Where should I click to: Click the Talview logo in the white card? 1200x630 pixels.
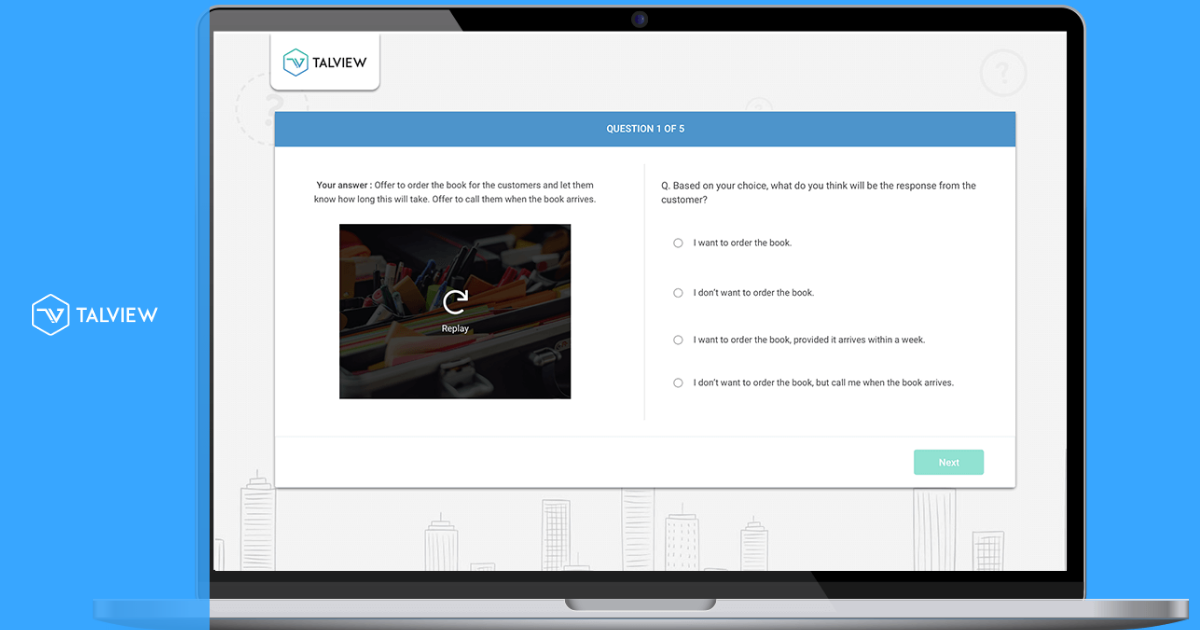coord(325,62)
